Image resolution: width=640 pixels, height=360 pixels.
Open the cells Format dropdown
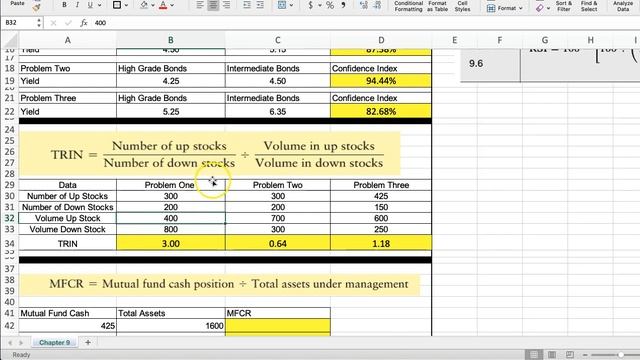point(504,8)
